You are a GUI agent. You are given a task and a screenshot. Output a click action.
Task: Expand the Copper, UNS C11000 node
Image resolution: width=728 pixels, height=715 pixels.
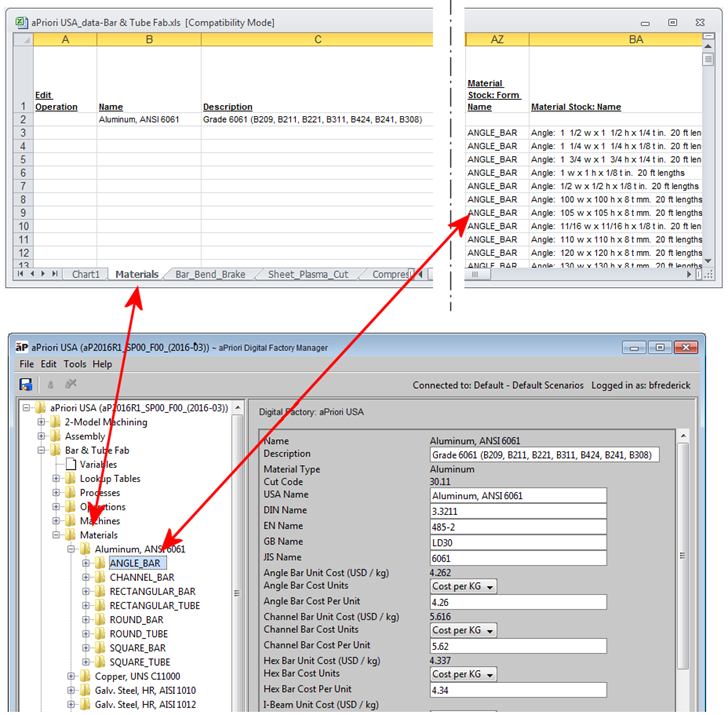71,676
